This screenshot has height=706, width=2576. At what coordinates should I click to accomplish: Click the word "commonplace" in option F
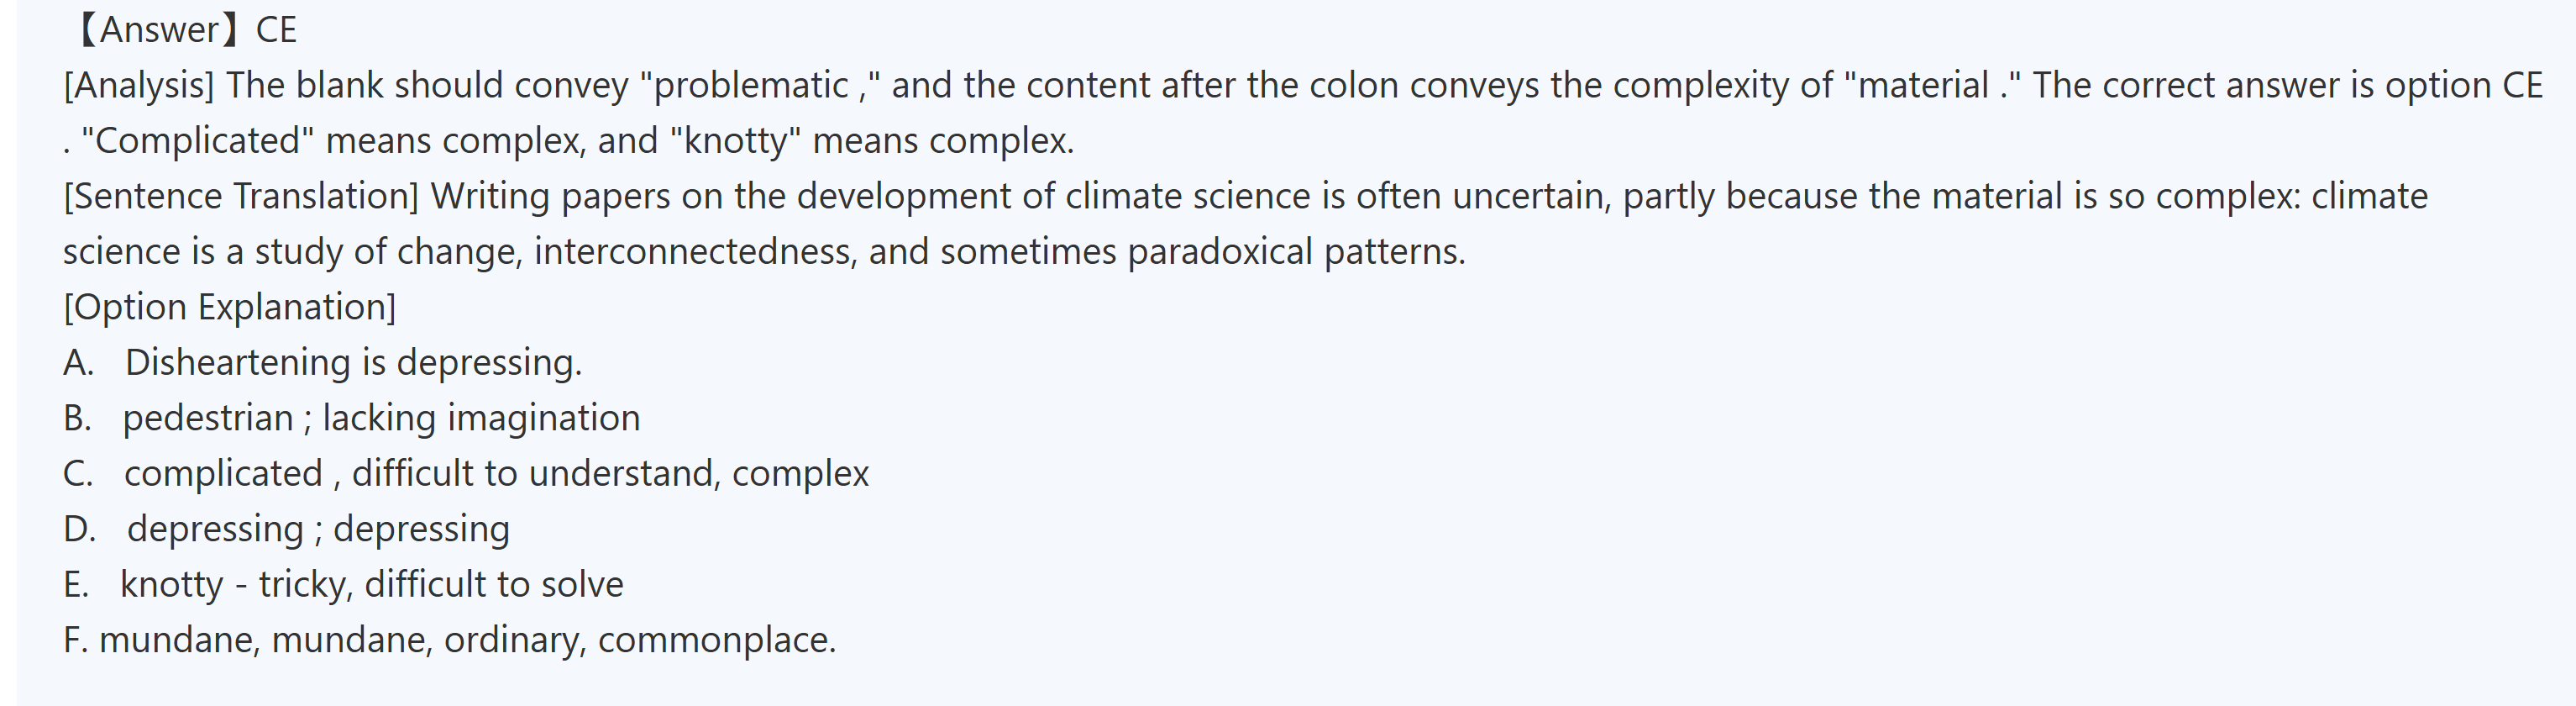point(716,640)
